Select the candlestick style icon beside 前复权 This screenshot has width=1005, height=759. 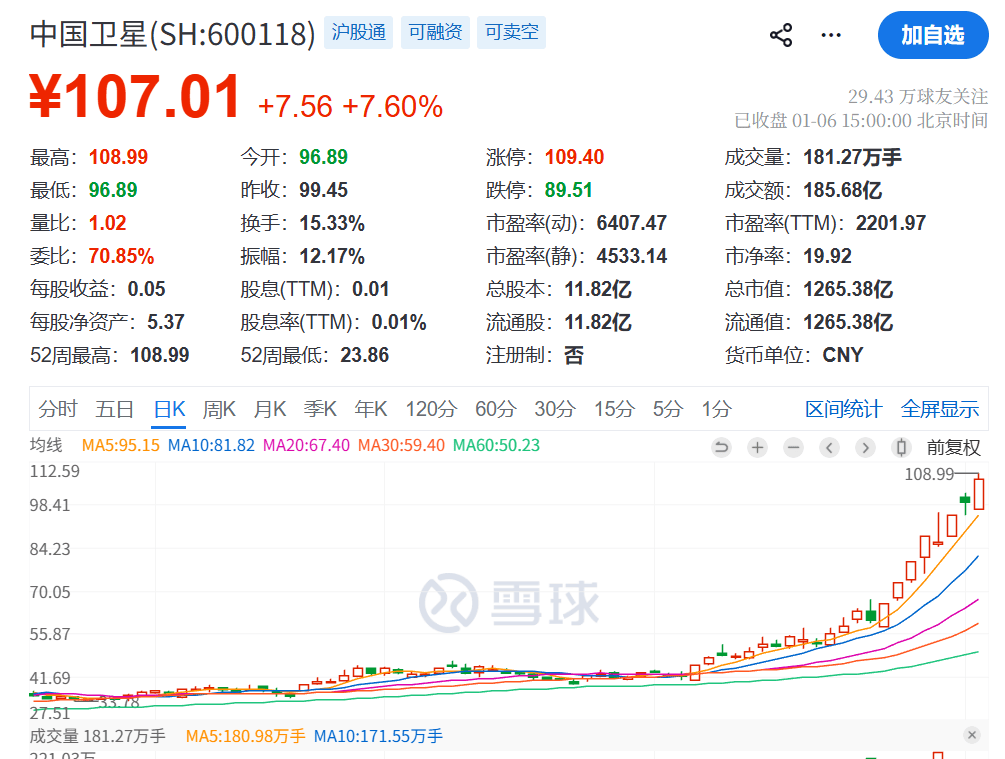click(901, 447)
